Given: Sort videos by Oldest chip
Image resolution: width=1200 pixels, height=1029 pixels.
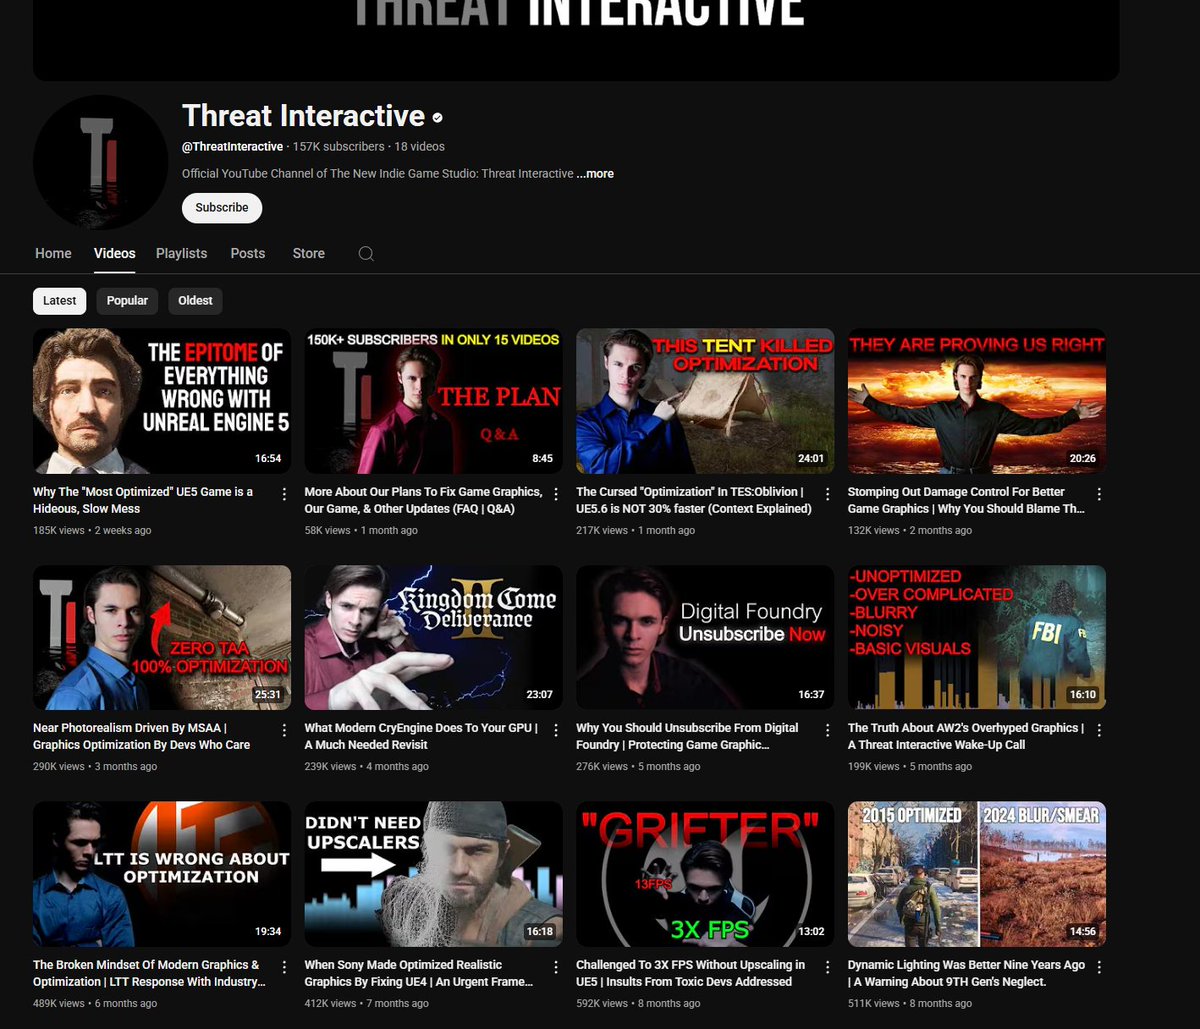Looking at the screenshot, I should (195, 301).
